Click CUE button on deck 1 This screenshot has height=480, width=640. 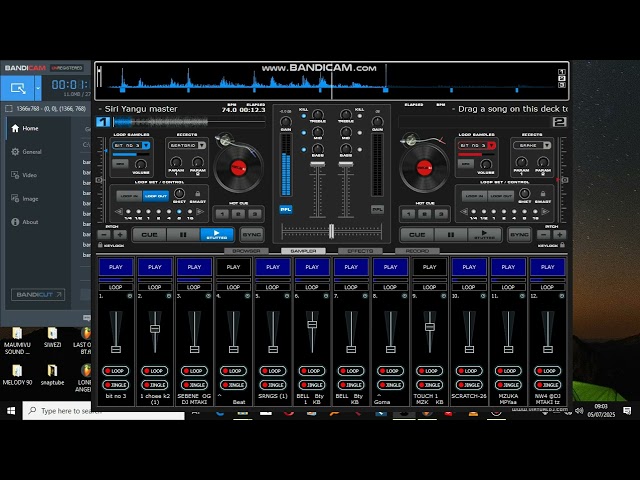click(x=149, y=235)
